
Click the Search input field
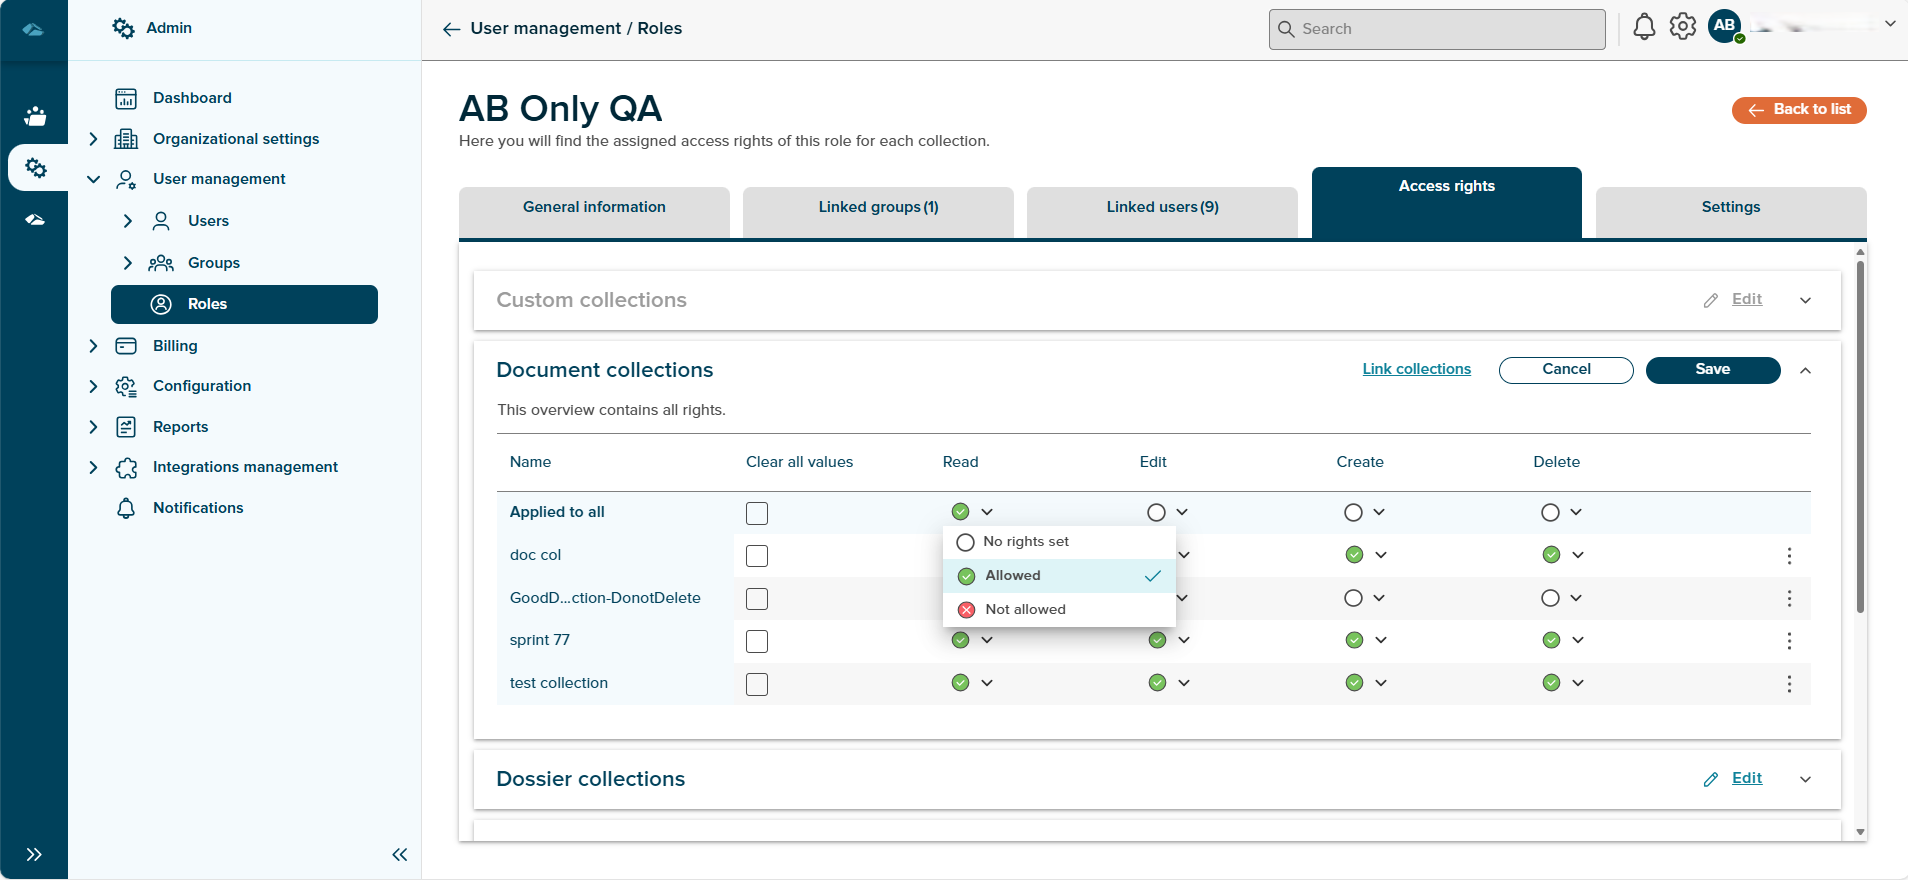click(1437, 29)
